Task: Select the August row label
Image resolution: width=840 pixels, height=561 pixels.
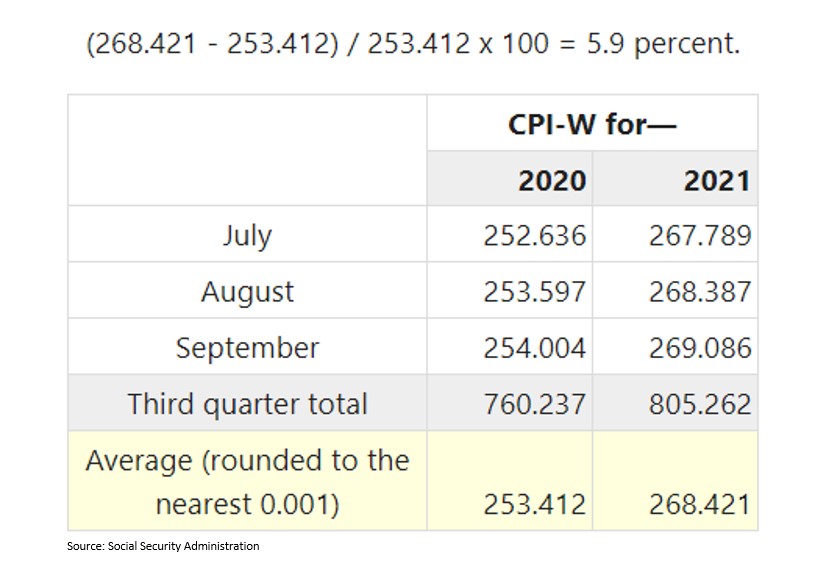Action: (x=247, y=291)
